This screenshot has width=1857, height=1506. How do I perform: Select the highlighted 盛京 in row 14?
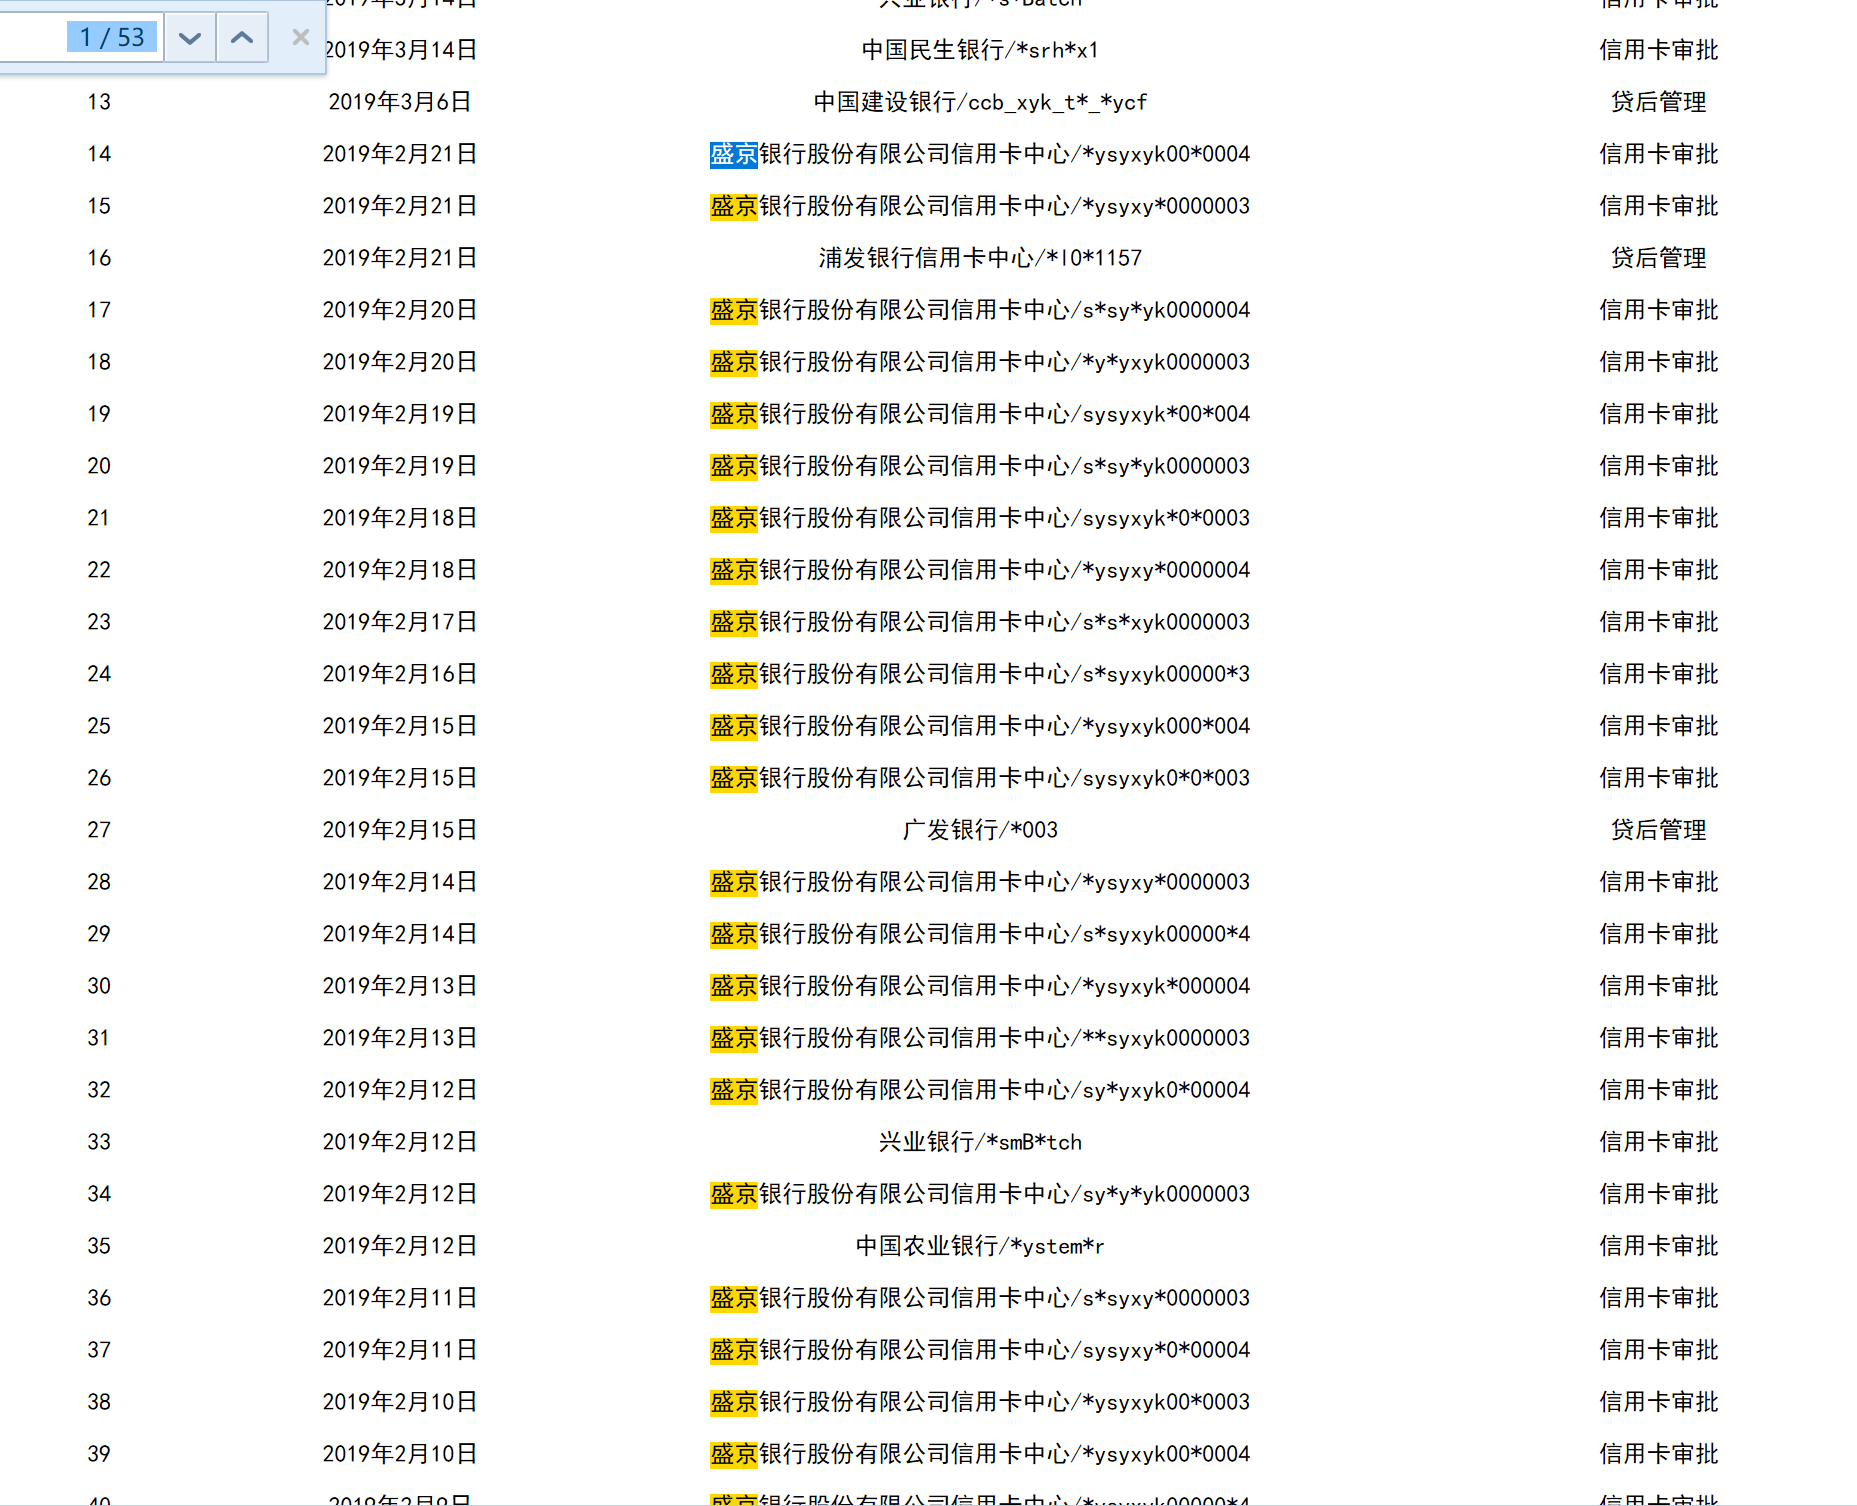click(734, 154)
